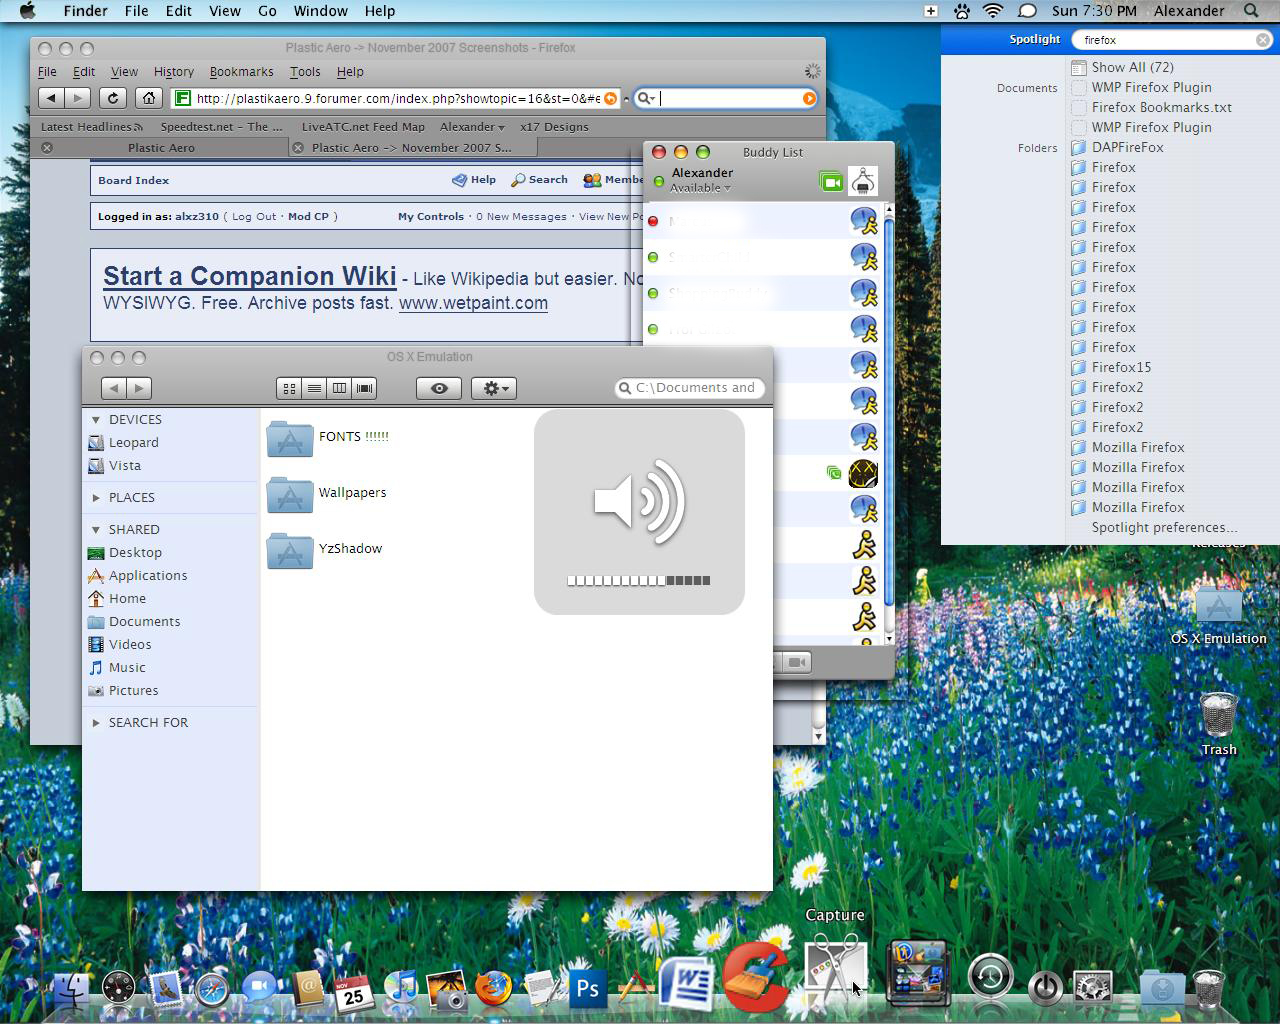Click Firefox reload button

[113, 98]
